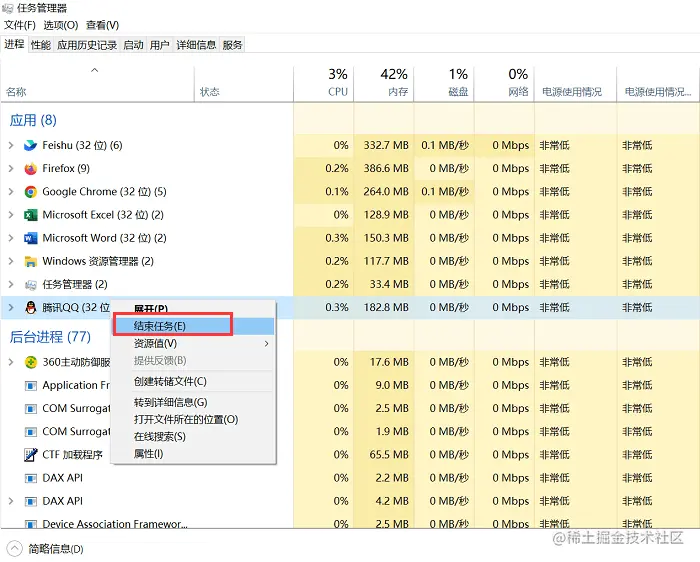
Task: Switch to the 用户 tab
Action: (160, 45)
